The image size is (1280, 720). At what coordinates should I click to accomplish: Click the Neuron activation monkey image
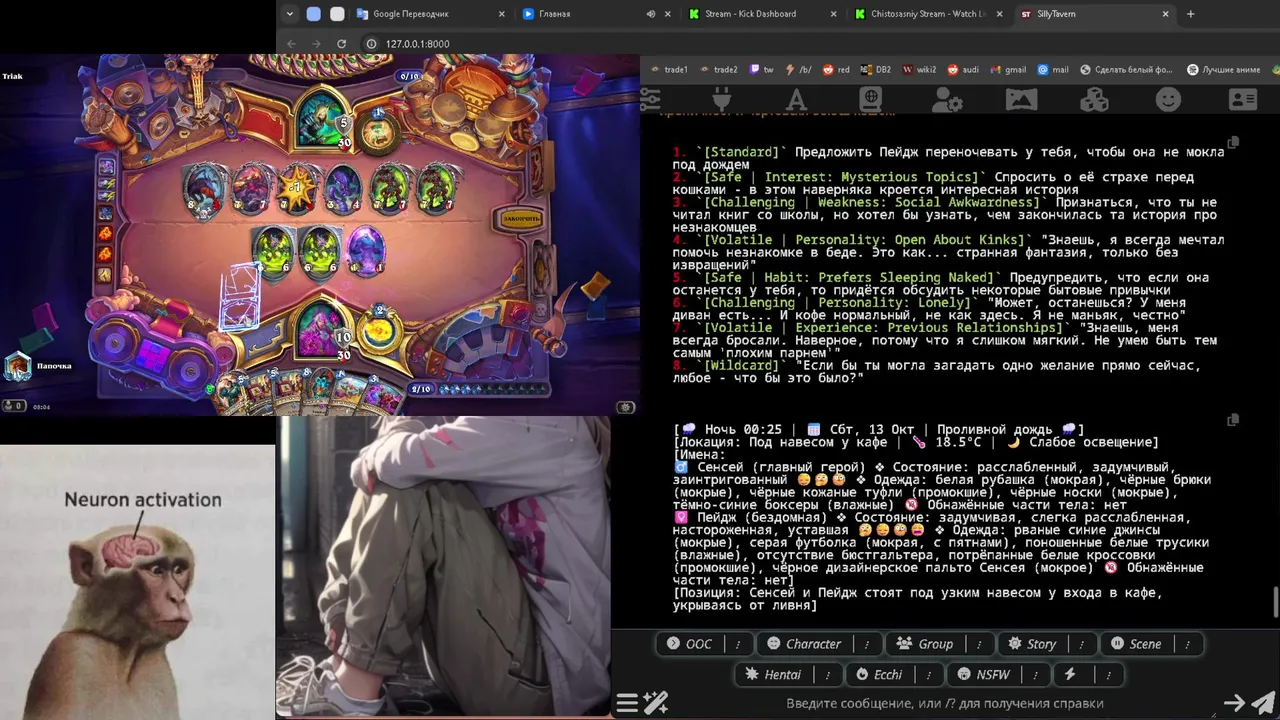(137, 582)
